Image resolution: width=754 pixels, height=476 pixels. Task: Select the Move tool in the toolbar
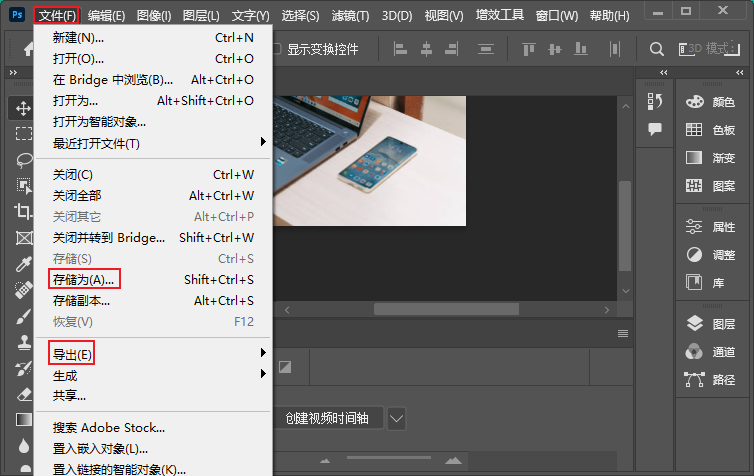[22, 107]
